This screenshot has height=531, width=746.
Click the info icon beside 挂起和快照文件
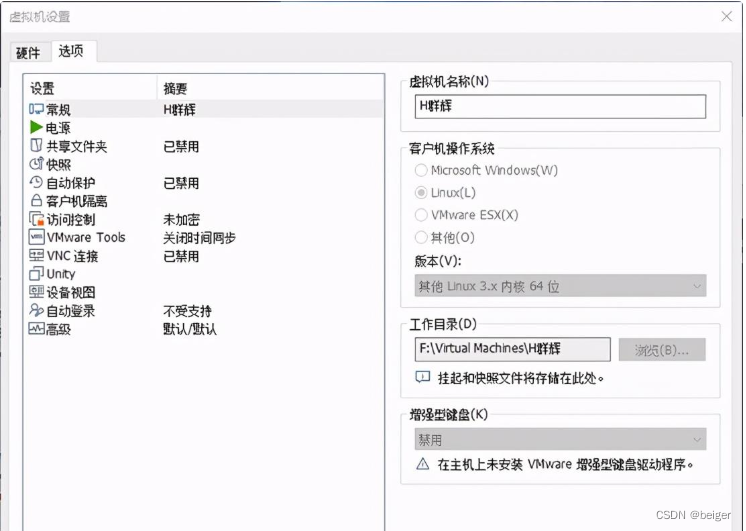coord(422,378)
